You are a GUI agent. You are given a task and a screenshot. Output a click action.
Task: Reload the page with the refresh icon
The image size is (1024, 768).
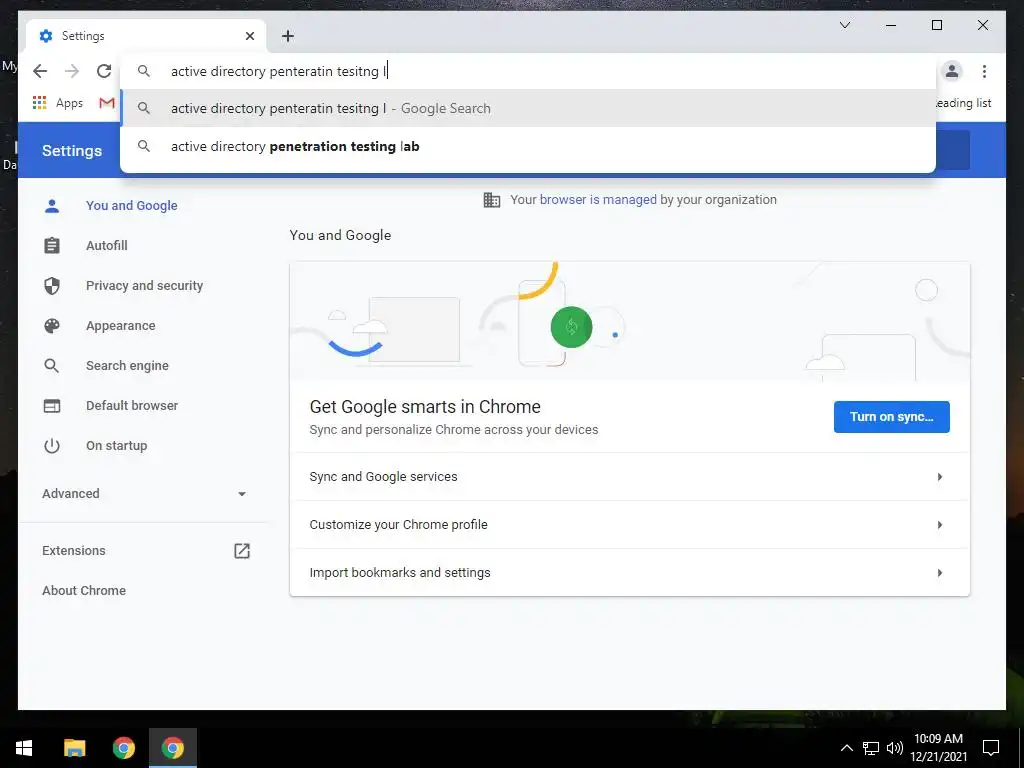[104, 71]
